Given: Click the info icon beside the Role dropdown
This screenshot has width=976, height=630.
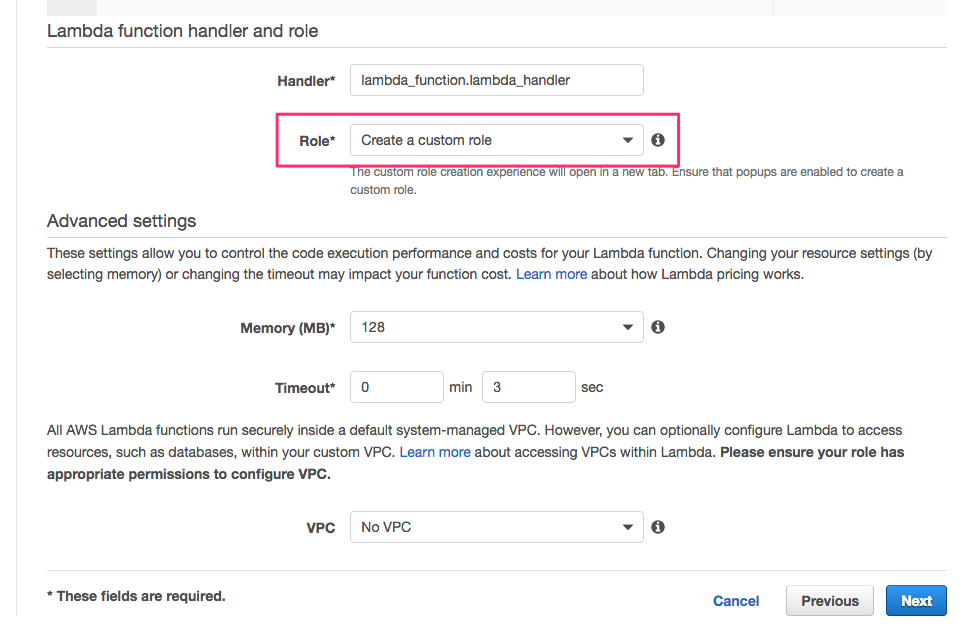Looking at the screenshot, I should tap(658, 140).
